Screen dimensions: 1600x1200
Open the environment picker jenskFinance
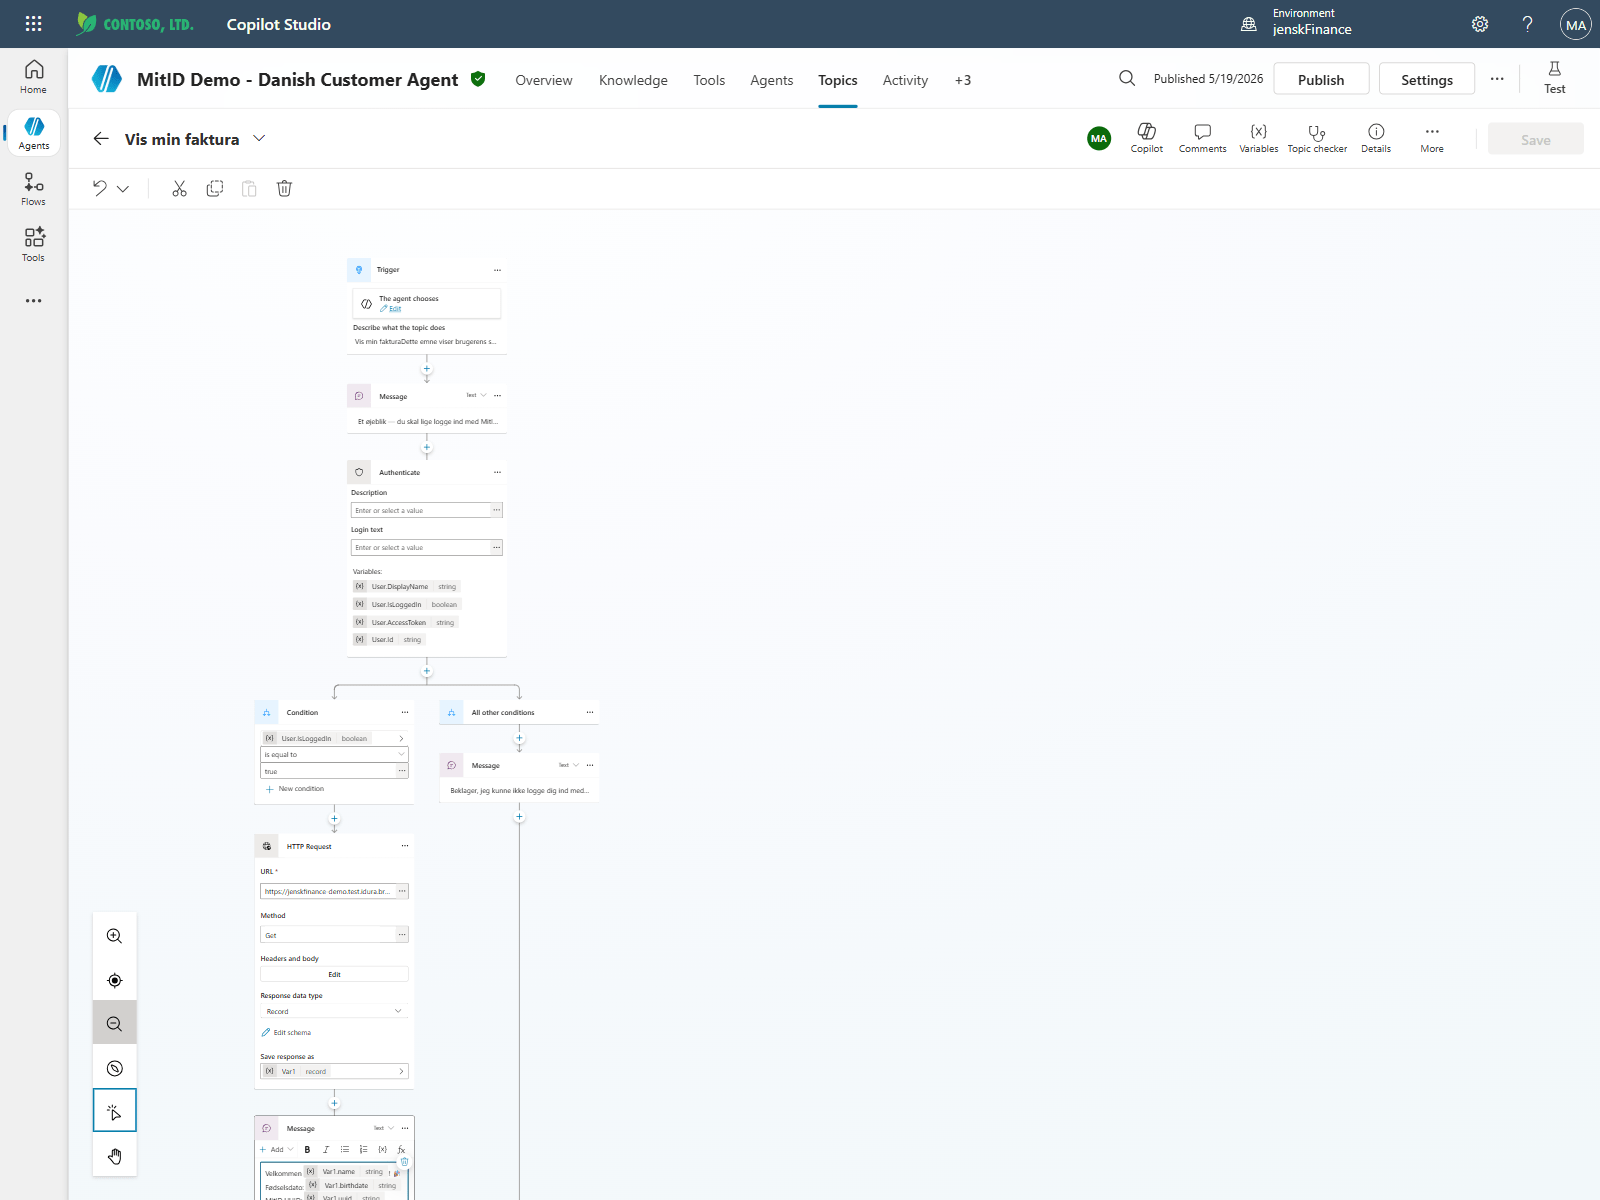click(1297, 22)
